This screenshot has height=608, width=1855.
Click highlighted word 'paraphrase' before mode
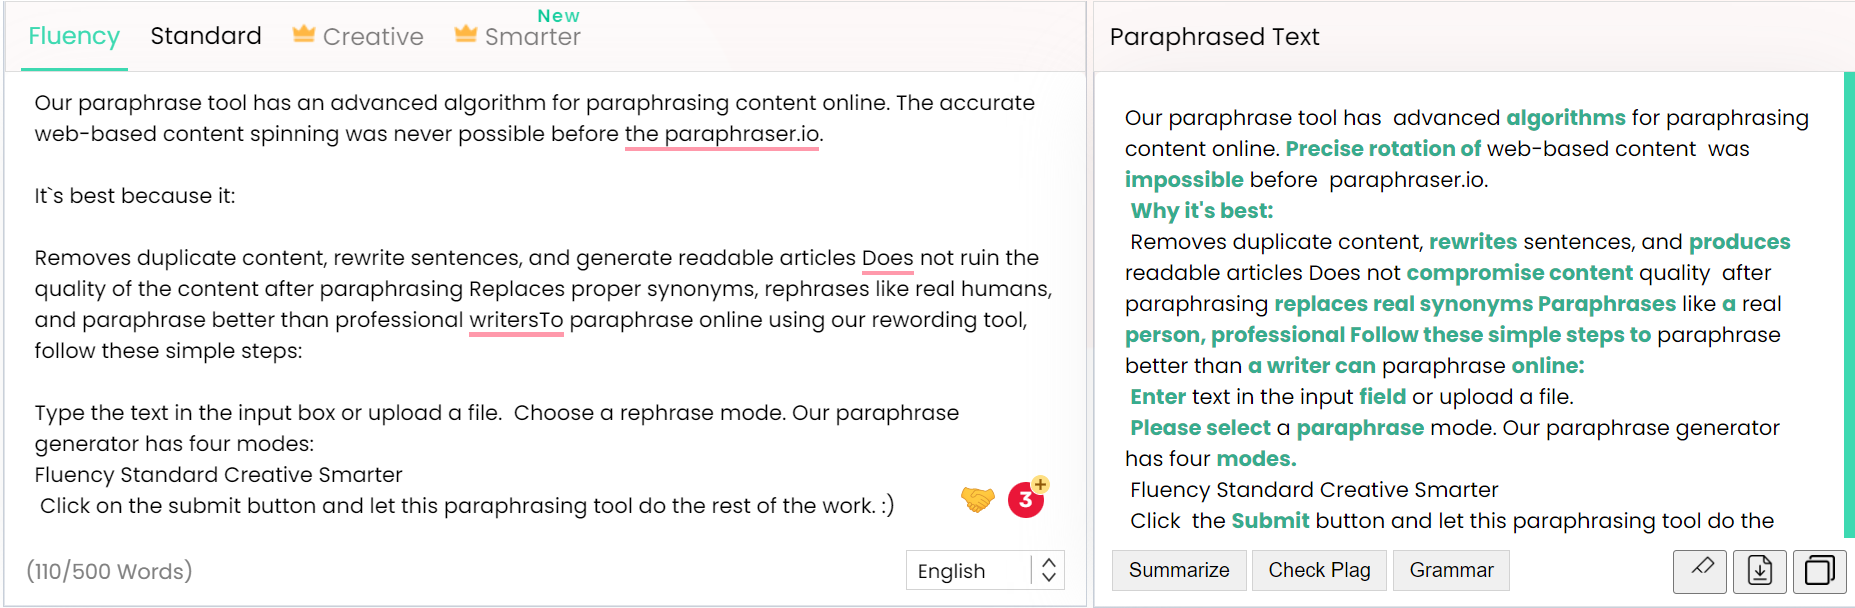1360,428
